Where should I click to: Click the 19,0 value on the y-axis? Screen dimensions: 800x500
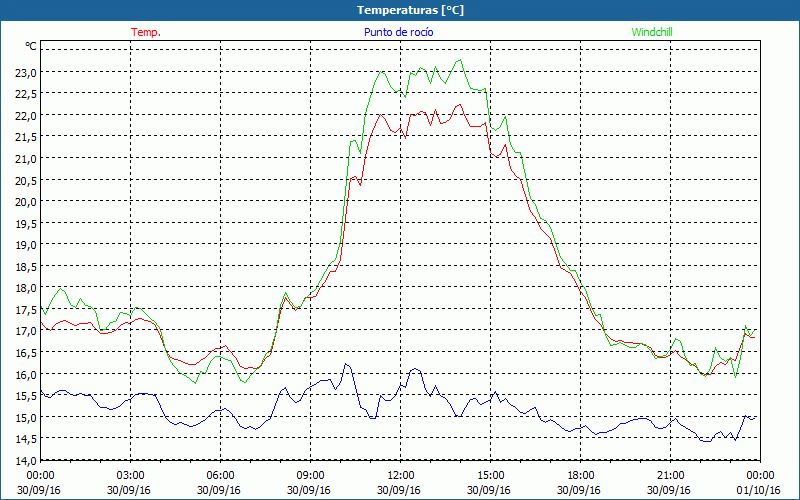coord(26,245)
